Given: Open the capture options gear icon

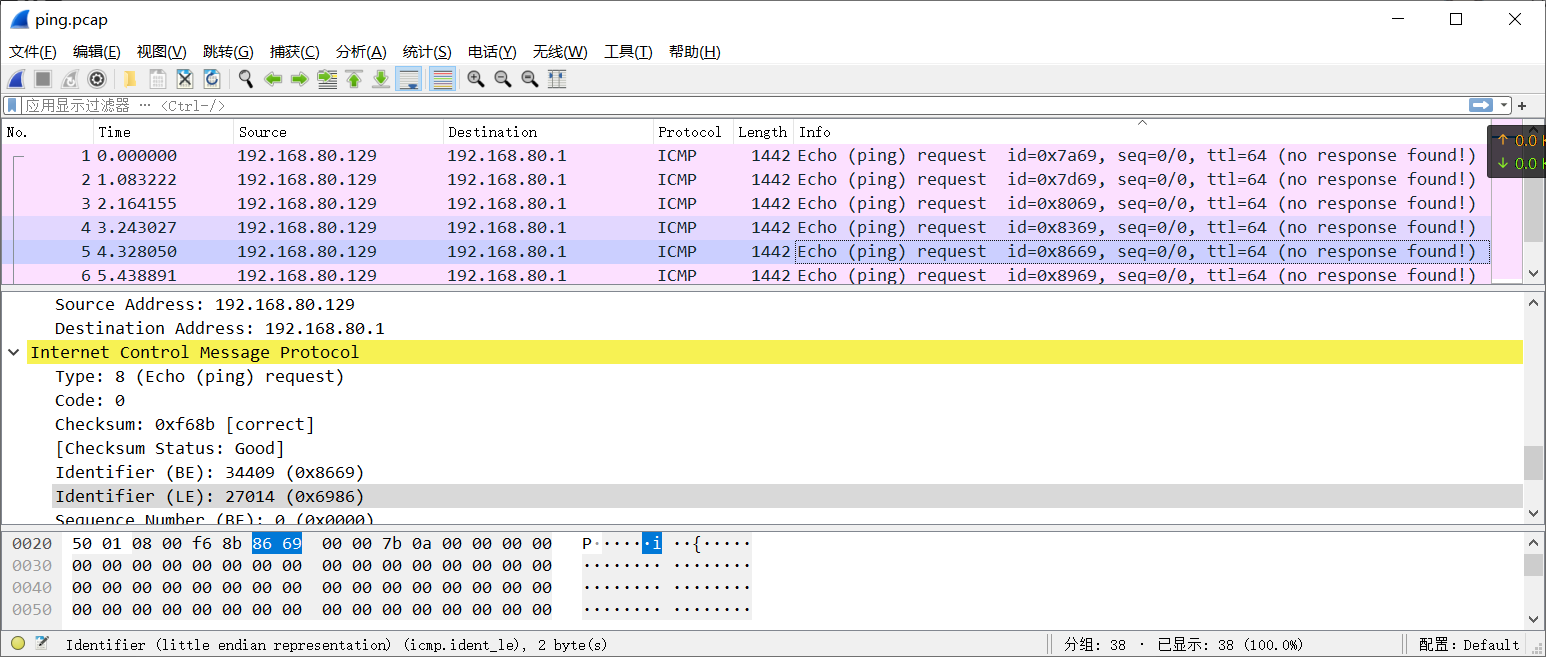Looking at the screenshot, I should (x=97, y=79).
